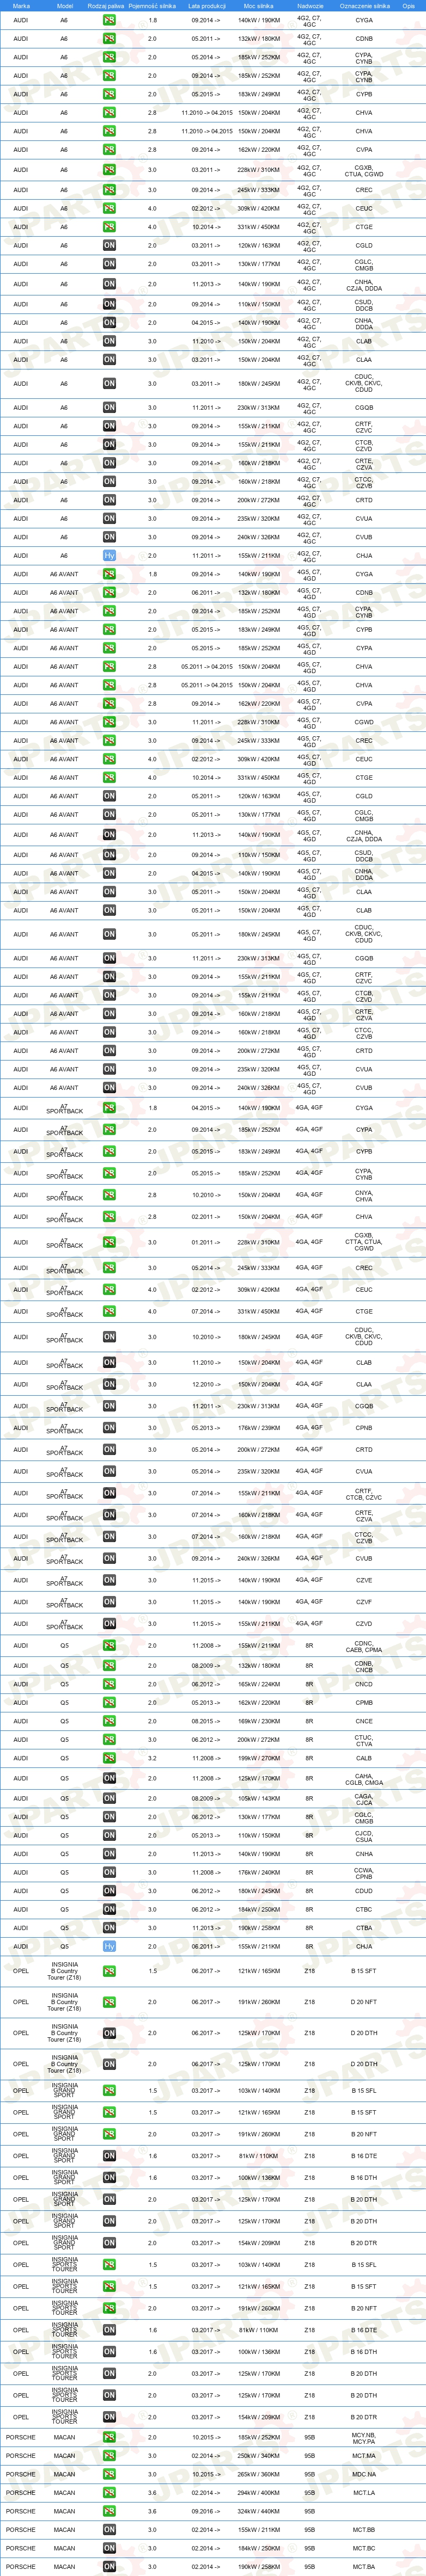Click petrol icon in Audi A6 sedan CTGE row
The width and height of the screenshot is (426, 2576).
pyautogui.click(x=109, y=227)
